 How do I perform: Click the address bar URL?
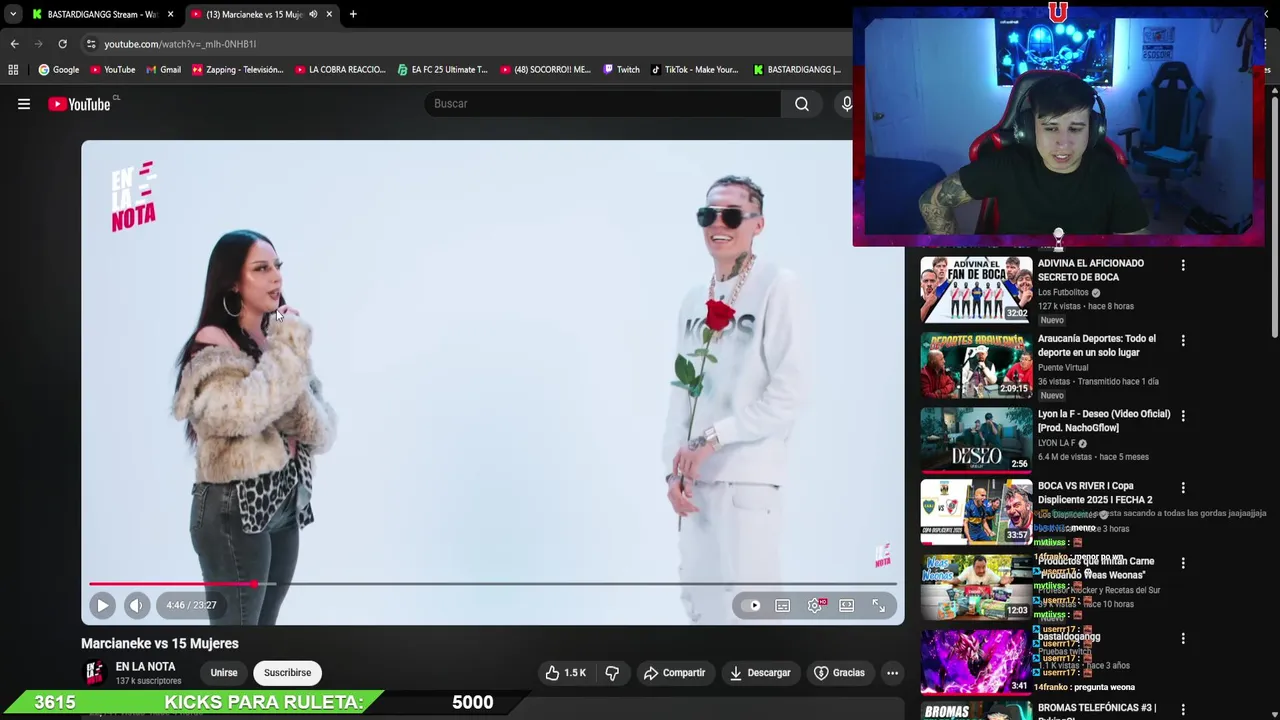pyautogui.click(x=180, y=44)
